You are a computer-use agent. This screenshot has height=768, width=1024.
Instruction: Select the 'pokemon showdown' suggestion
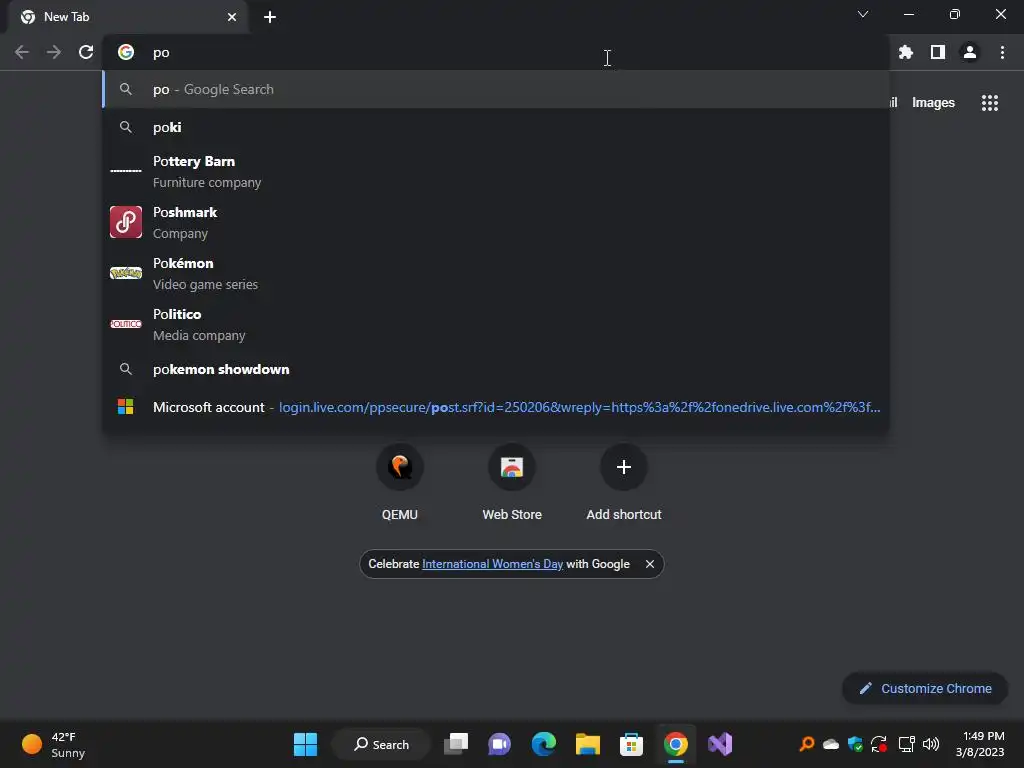tap(496, 369)
